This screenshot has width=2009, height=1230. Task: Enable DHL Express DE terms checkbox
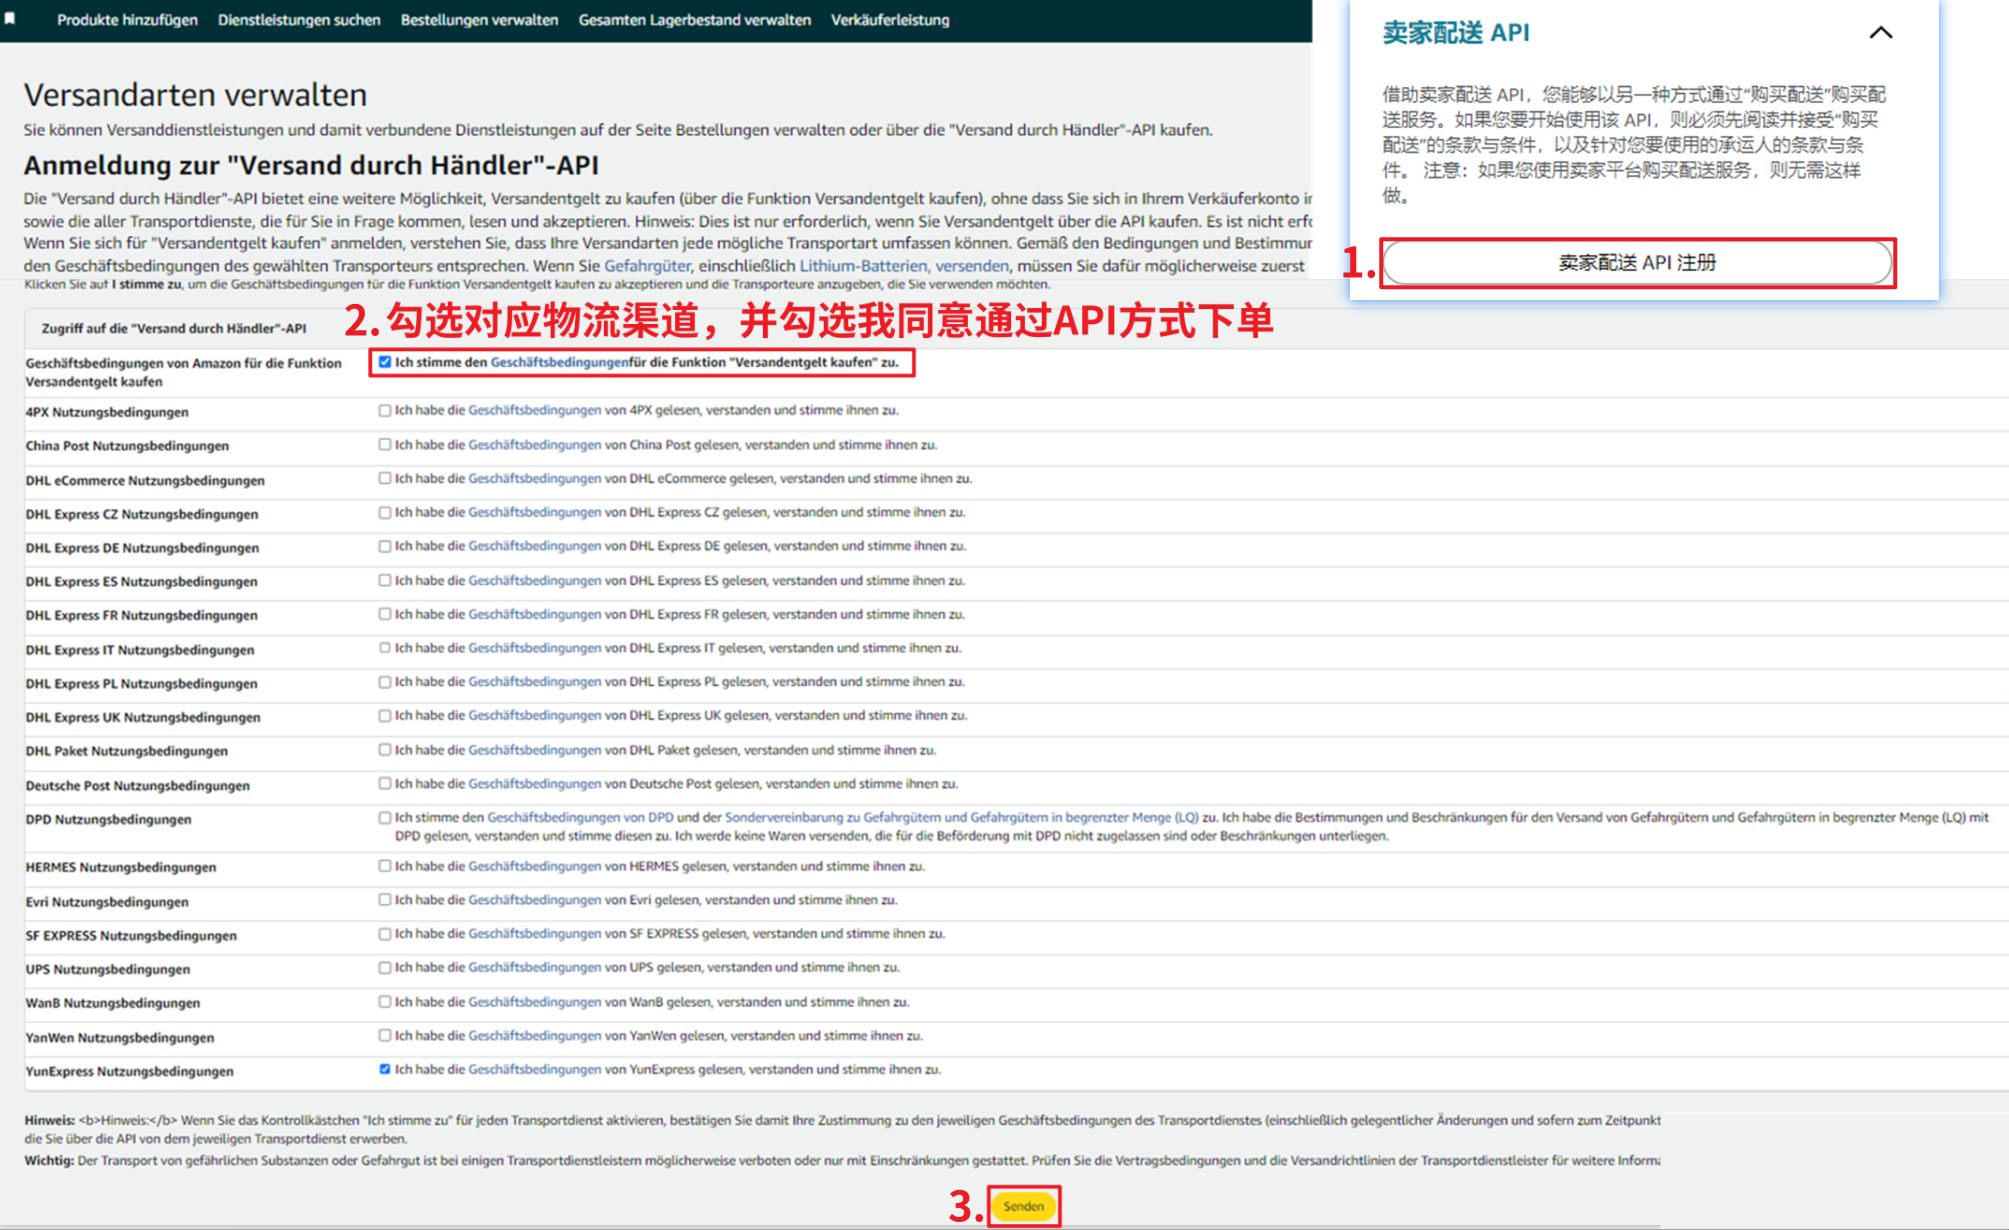385,547
